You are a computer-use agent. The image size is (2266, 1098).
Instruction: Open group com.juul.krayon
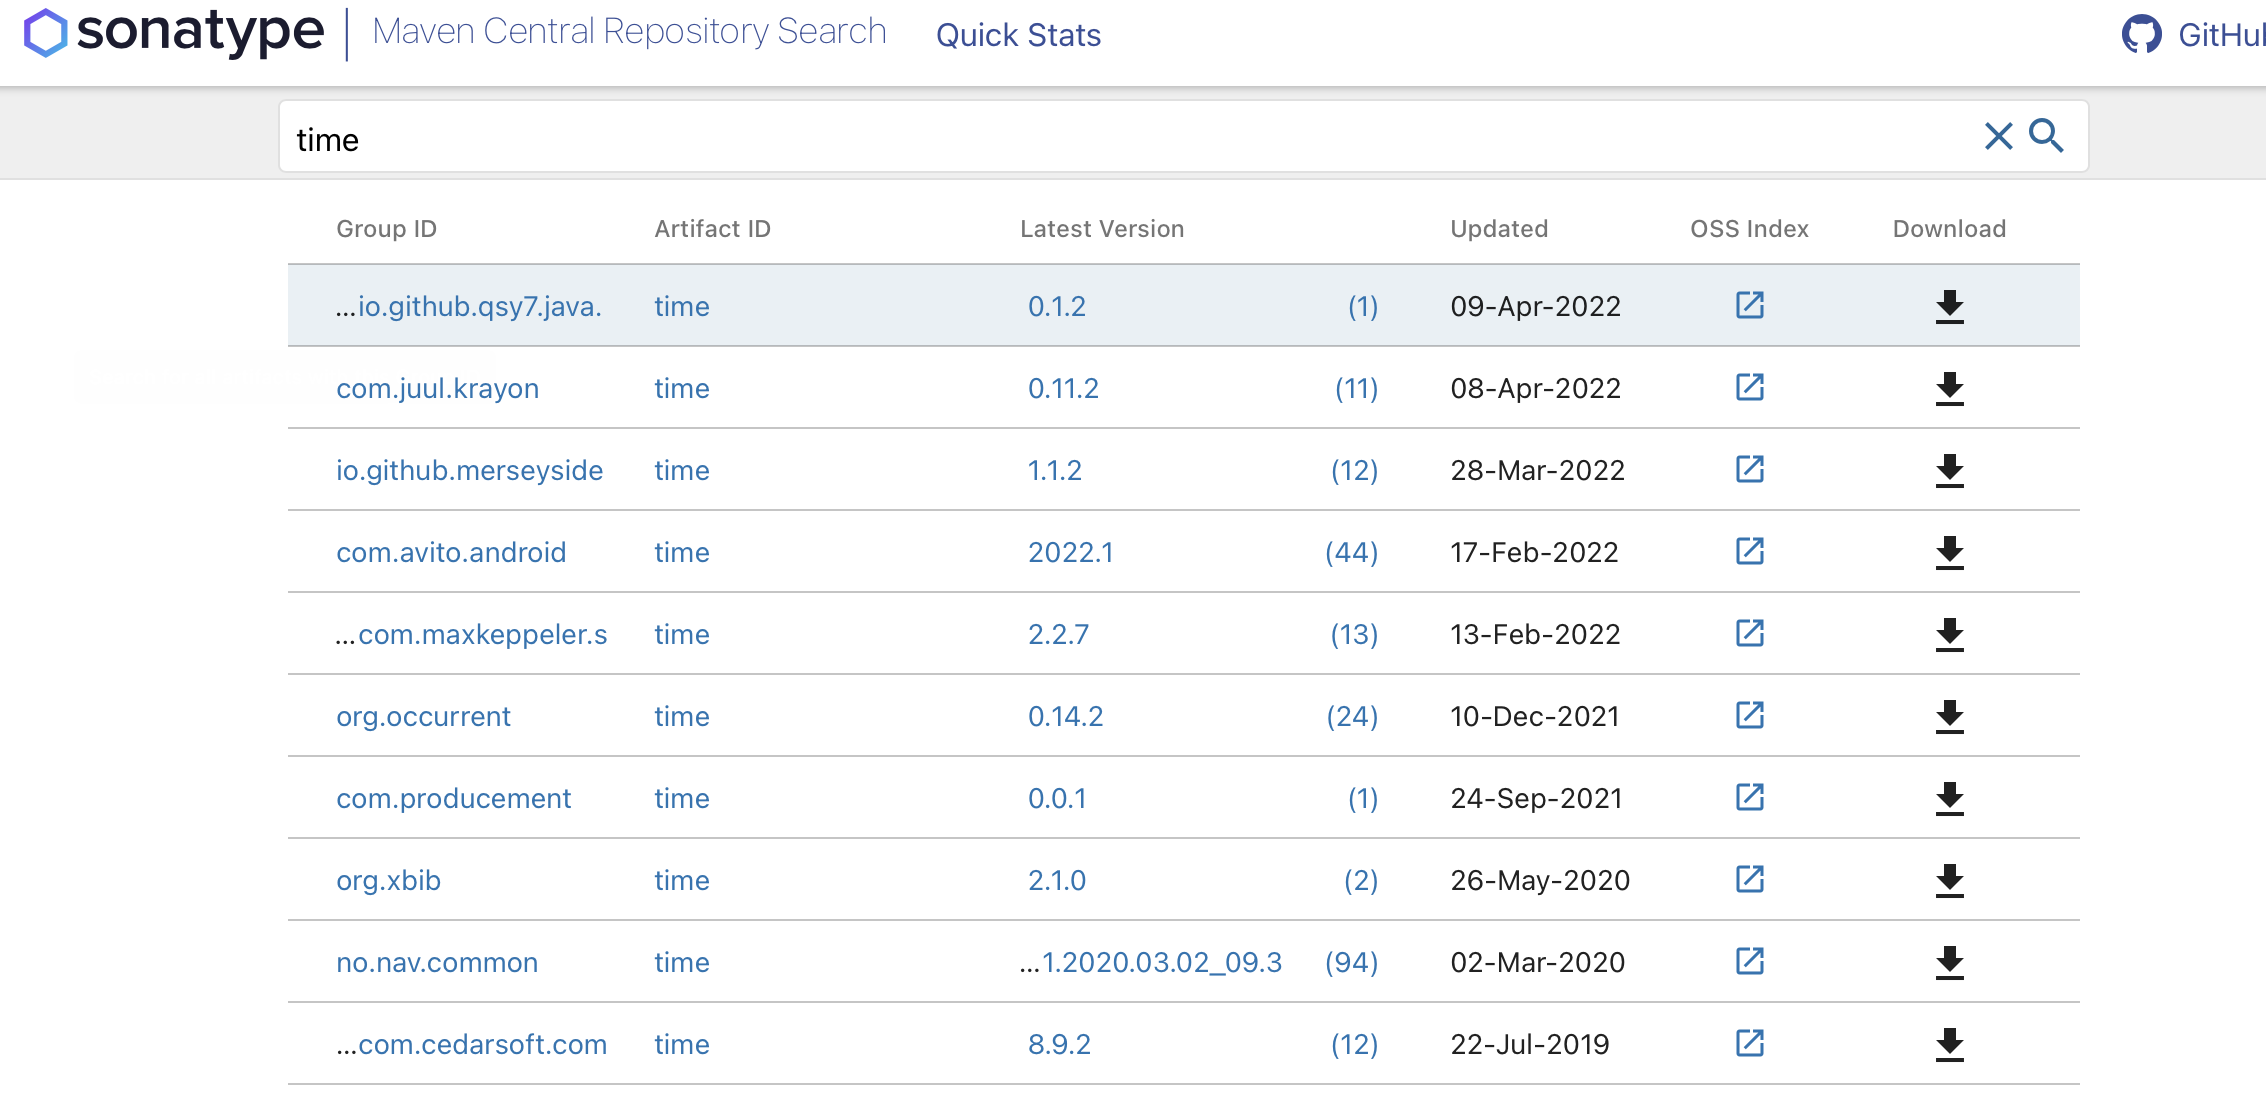click(437, 388)
